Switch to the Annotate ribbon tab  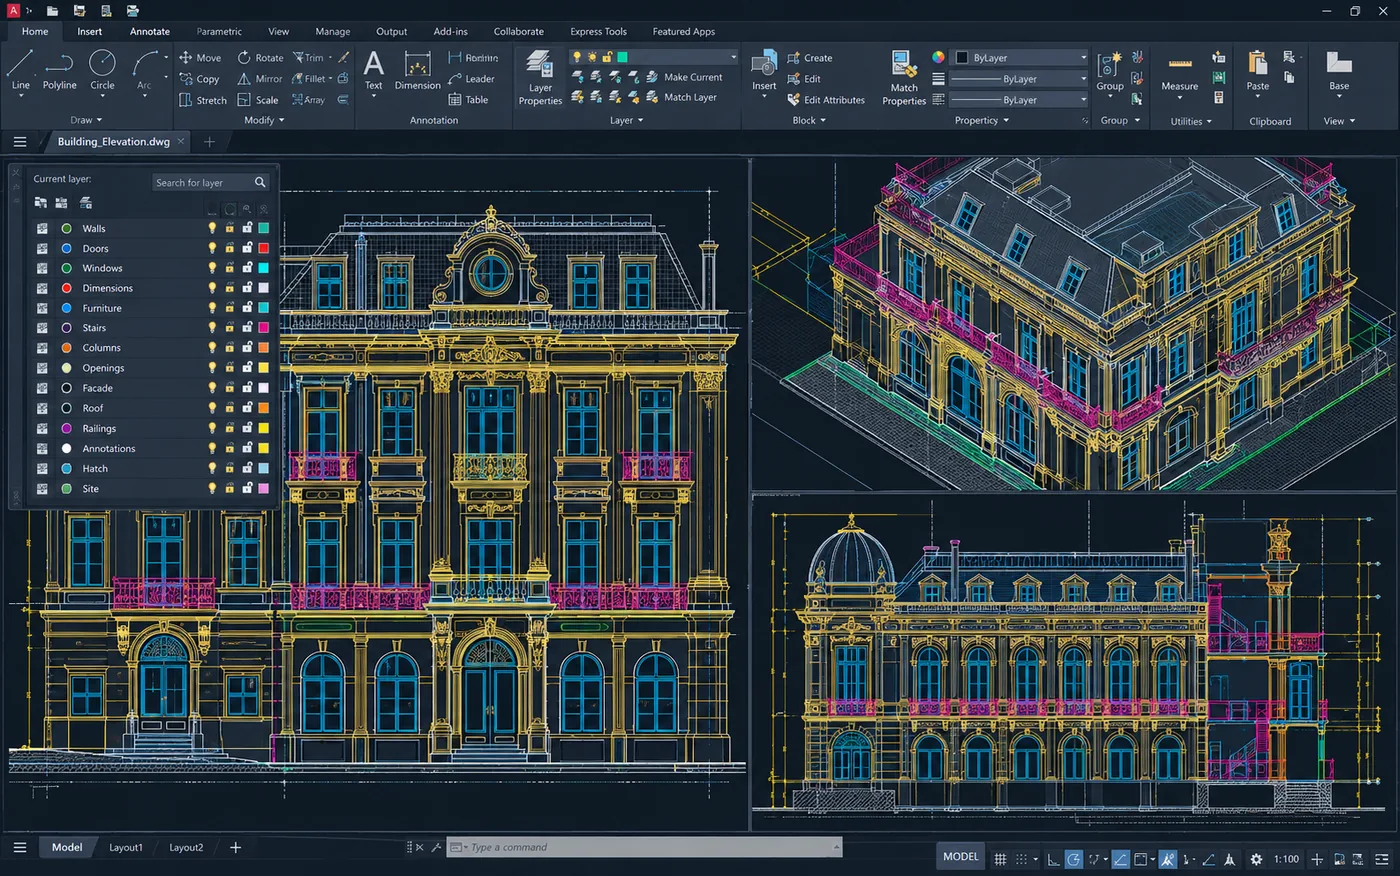[x=150, y=31]
